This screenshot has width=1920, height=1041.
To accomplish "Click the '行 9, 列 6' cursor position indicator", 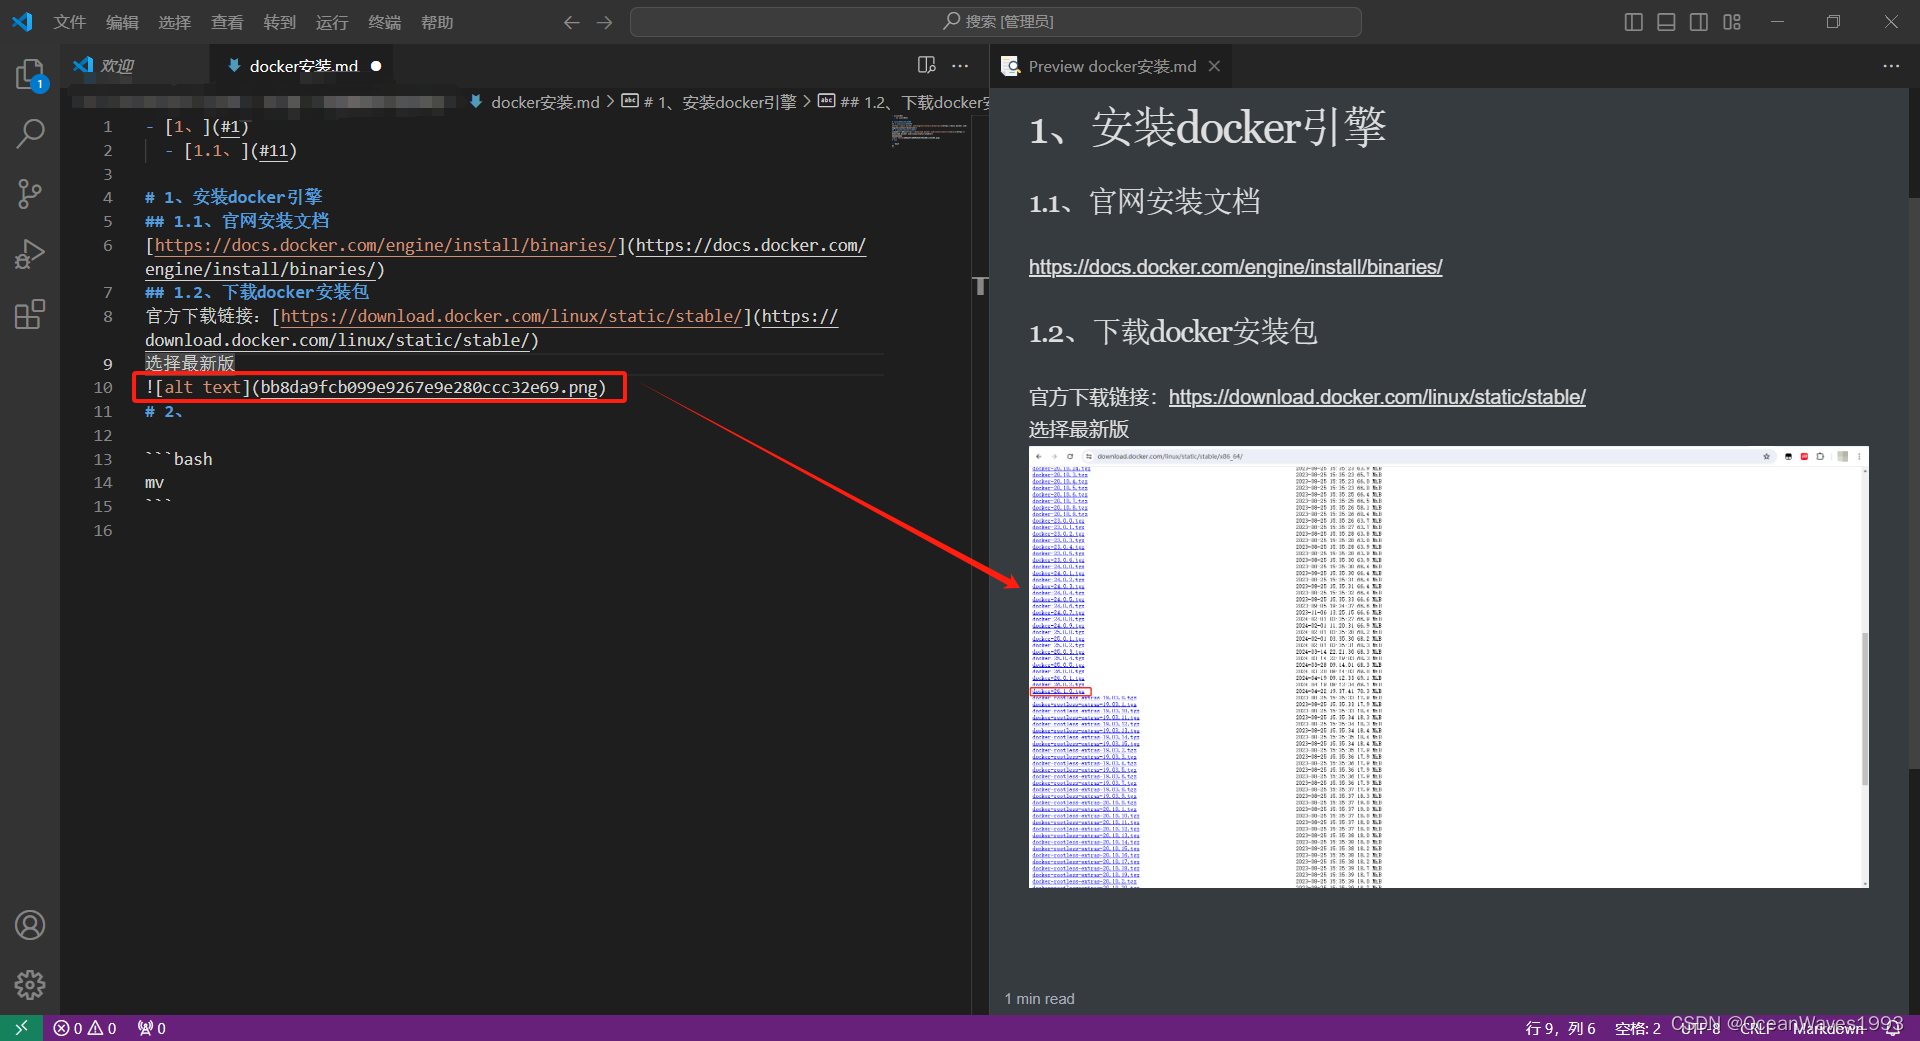I will tap(1560, 1028).
